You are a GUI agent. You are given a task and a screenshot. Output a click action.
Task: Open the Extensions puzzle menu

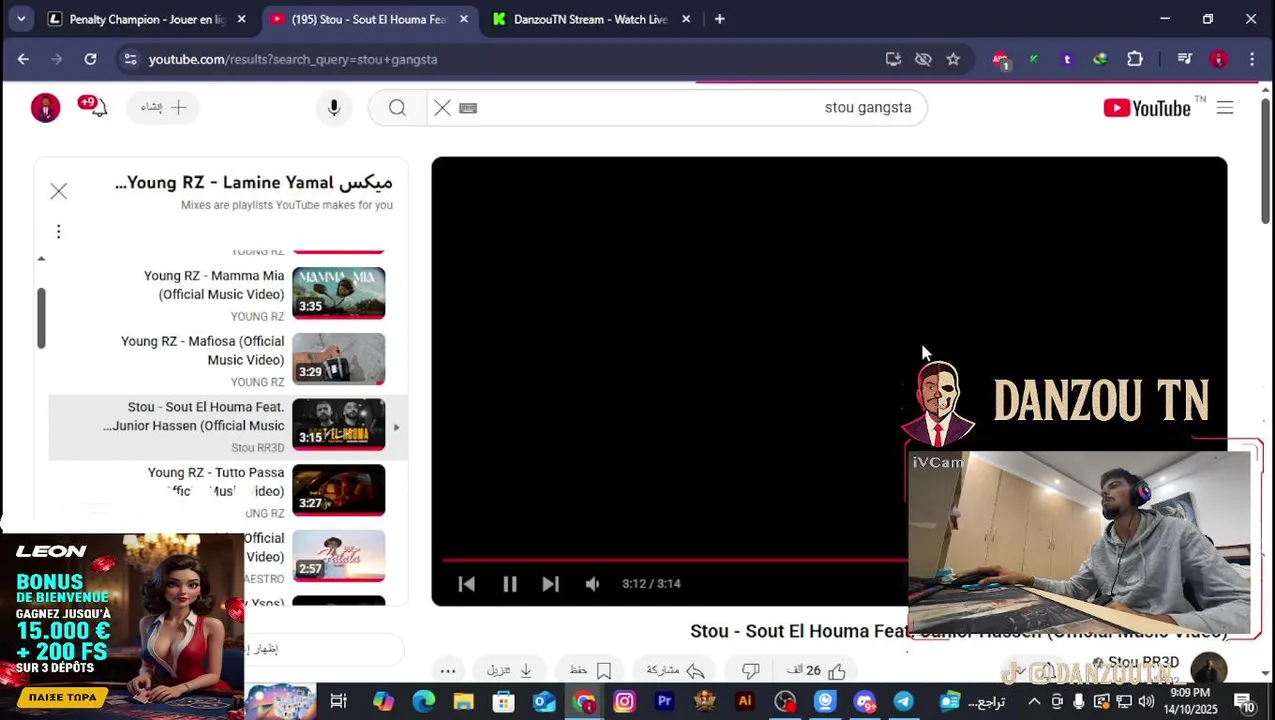1135,59
